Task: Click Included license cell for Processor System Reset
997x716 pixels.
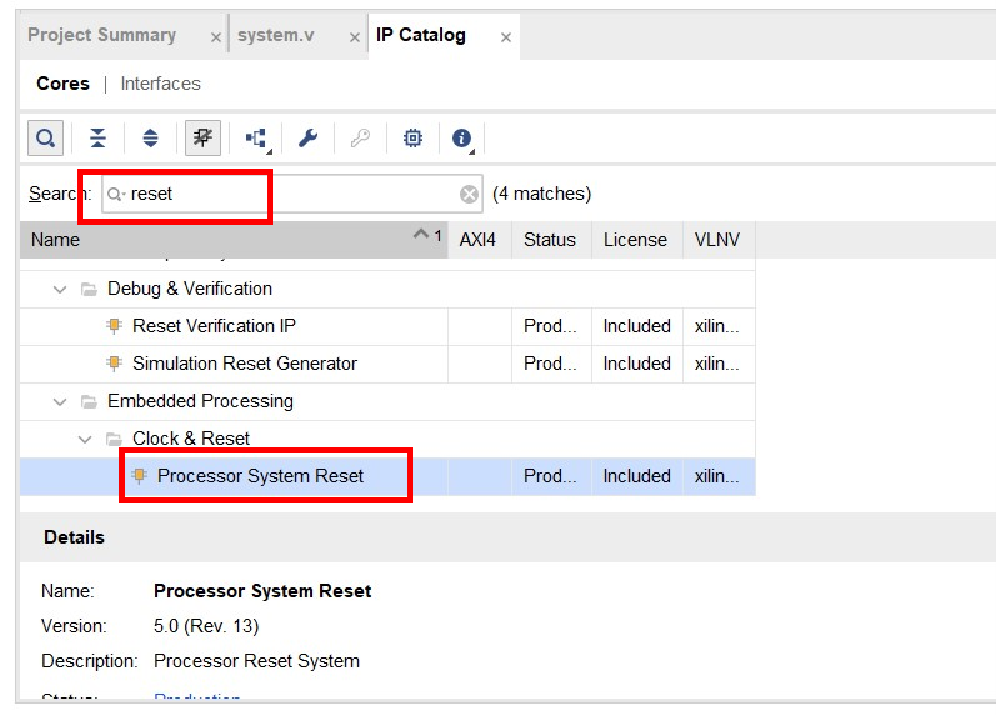Action: (636, 476)
